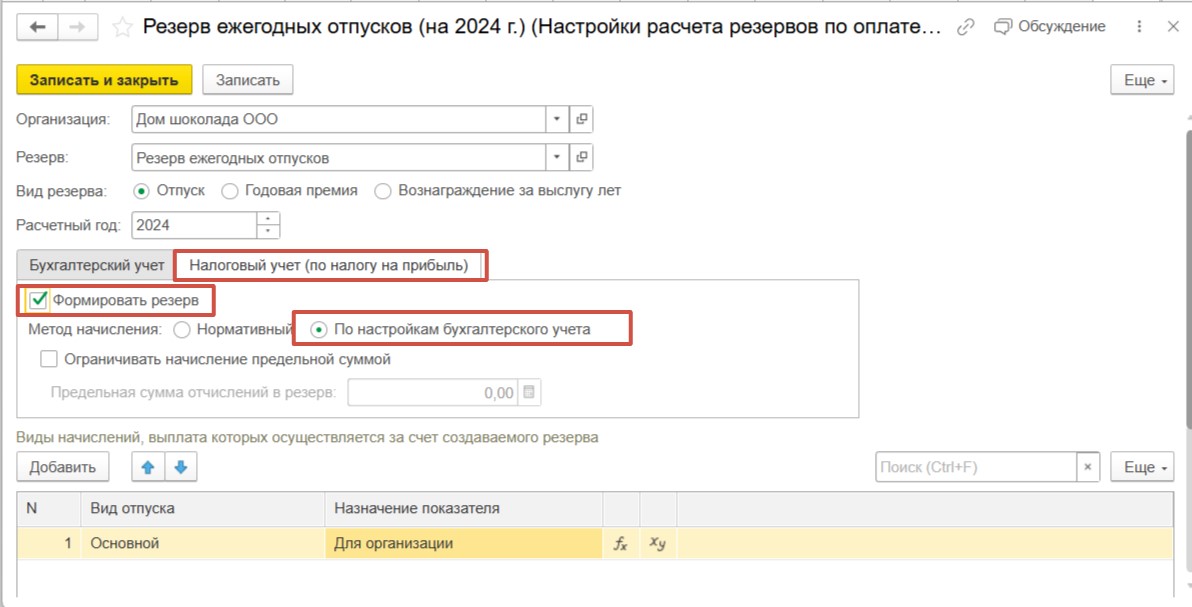Toggle the Формировать резерв checkbox
The width and height of the screenshot is (1192, 607).
(x=39, y=299)
